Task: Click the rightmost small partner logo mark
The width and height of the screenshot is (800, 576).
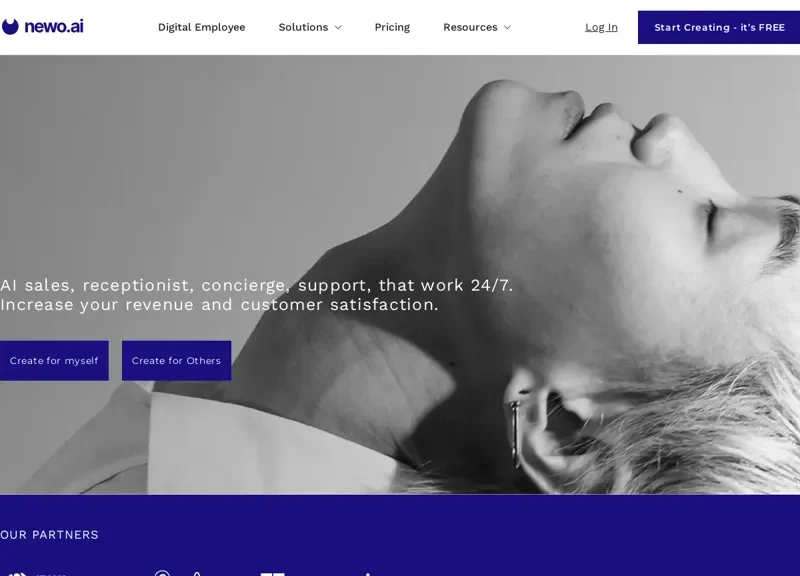Action: click(367, 574)
